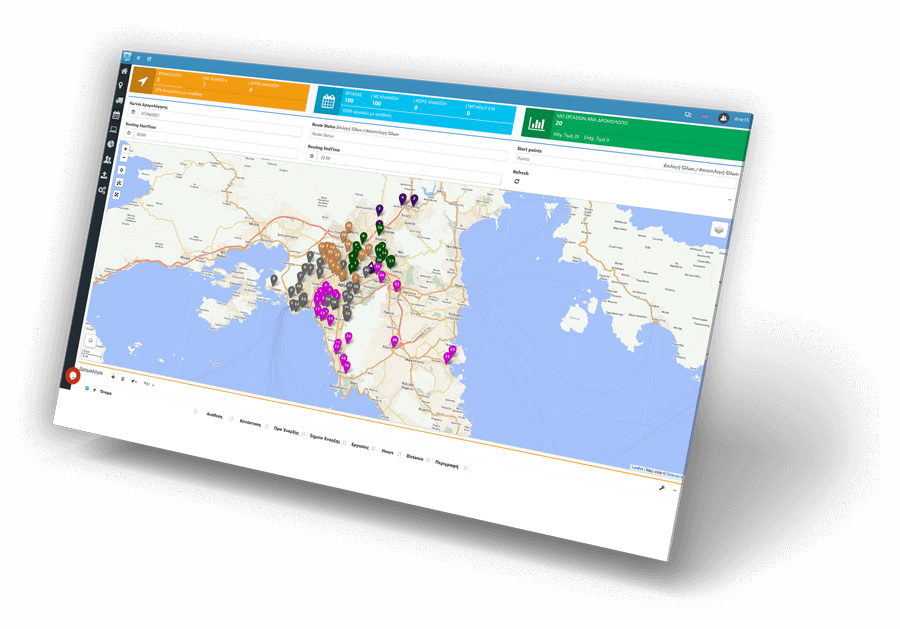
Task: Open the truck vehicles sidebar icon
Action: 119,100
